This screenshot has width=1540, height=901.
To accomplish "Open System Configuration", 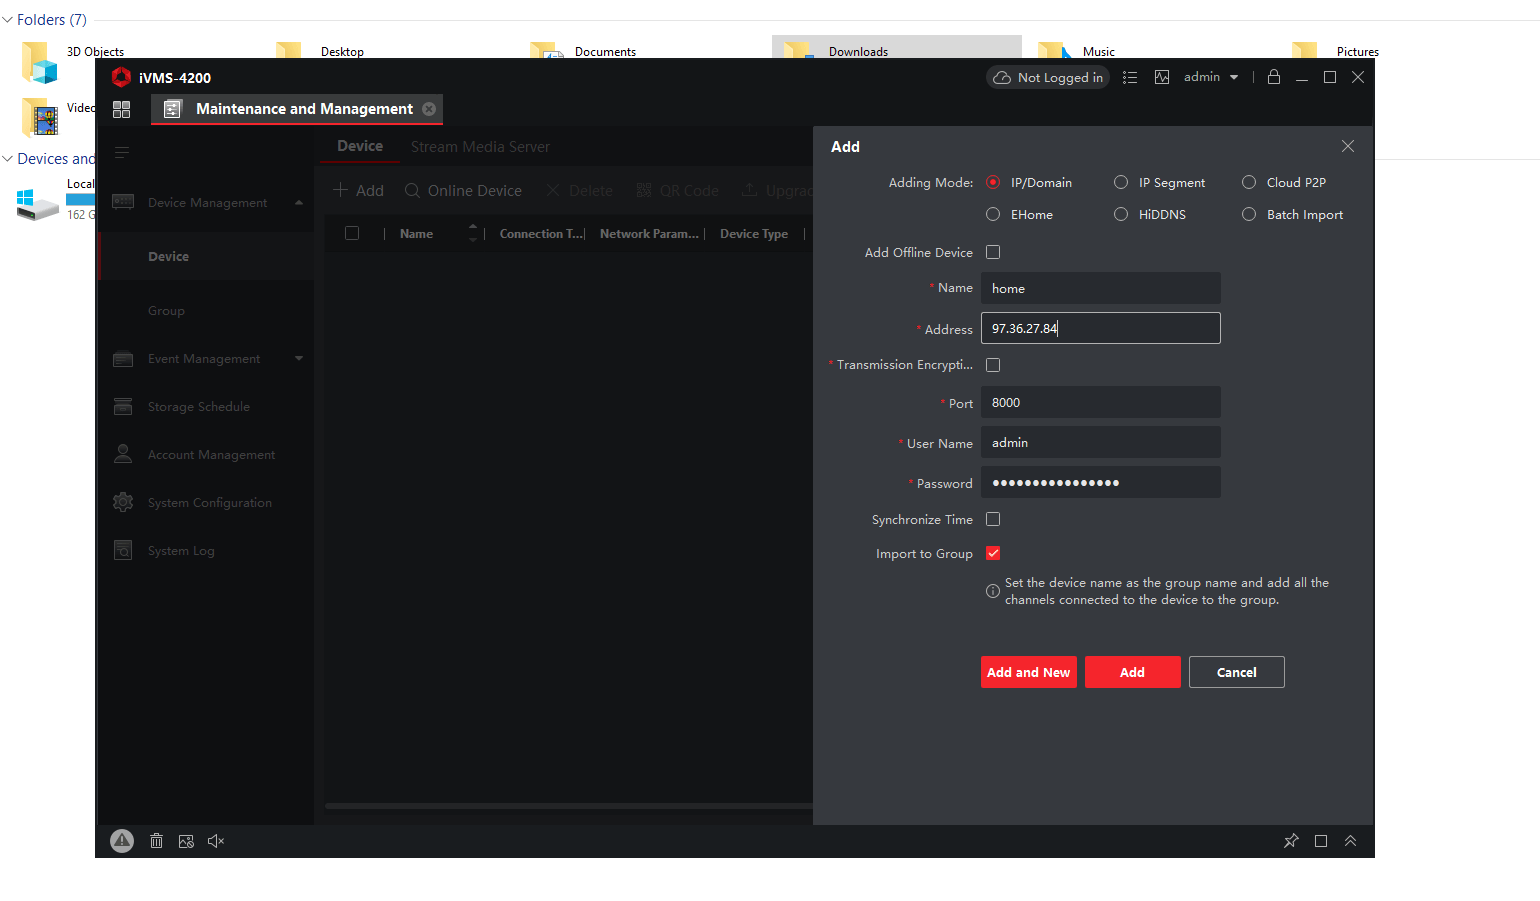I will click(210, 502).
